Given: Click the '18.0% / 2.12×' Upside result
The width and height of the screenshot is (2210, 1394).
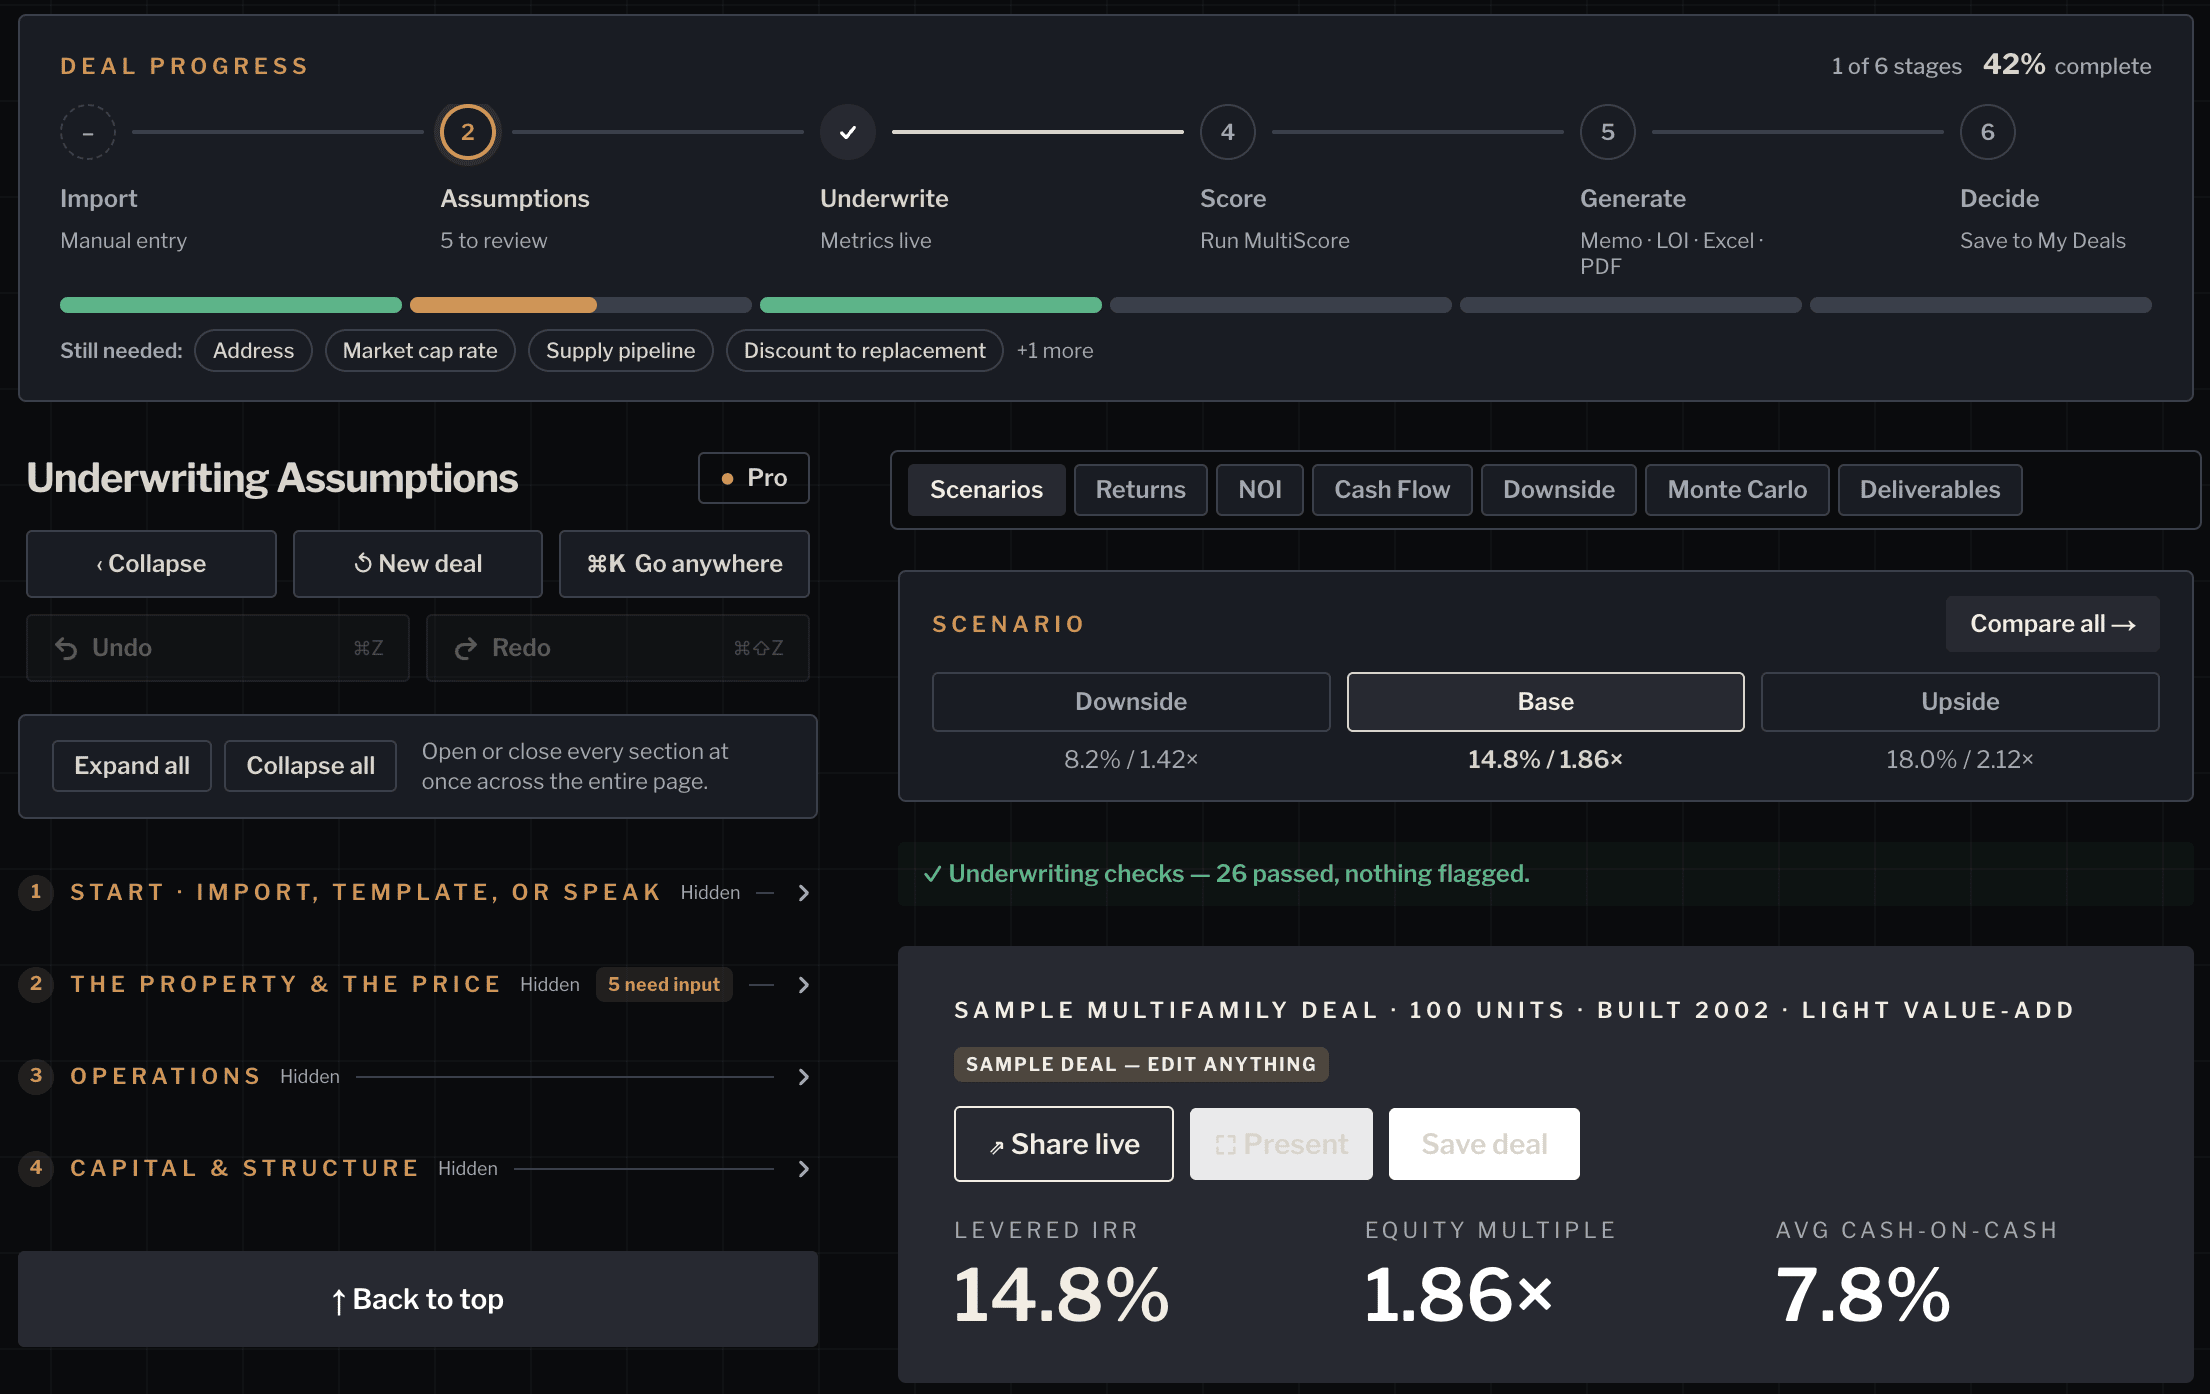Looking at the screenshot, I should 1960,760.
